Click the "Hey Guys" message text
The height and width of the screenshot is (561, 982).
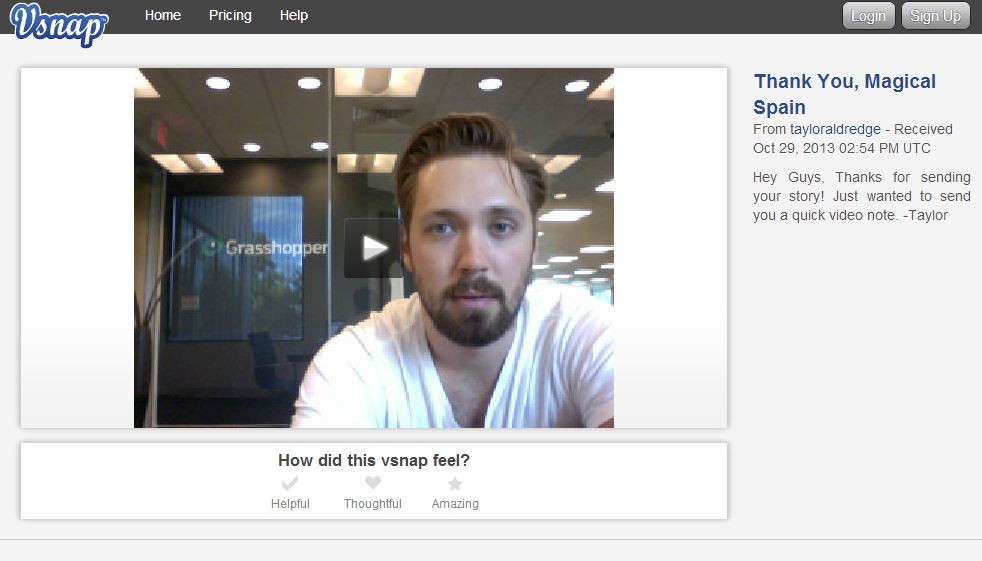(x=861, y=196)
